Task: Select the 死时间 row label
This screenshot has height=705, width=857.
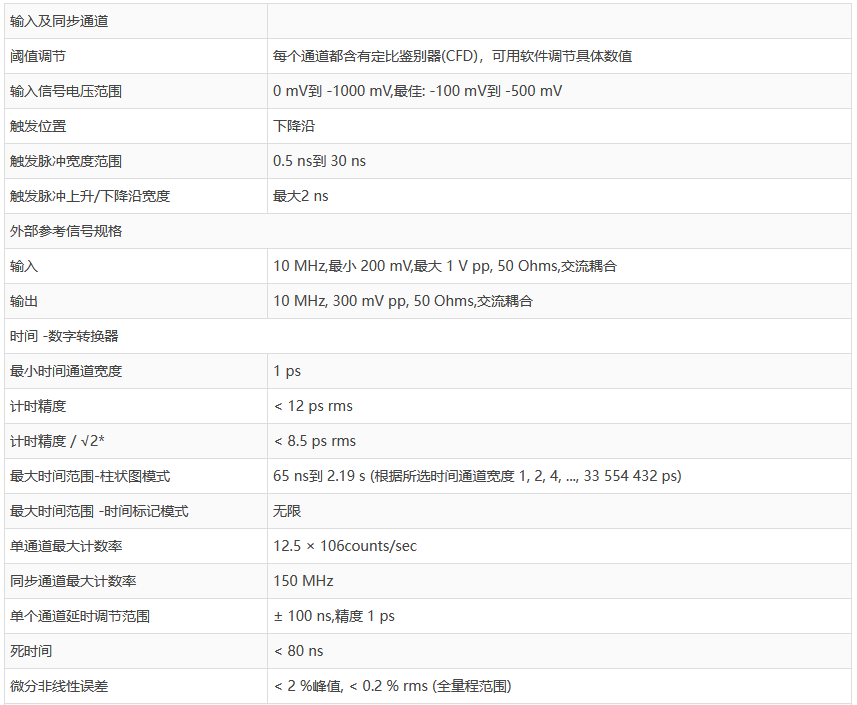Action: [x=31, y=651]
